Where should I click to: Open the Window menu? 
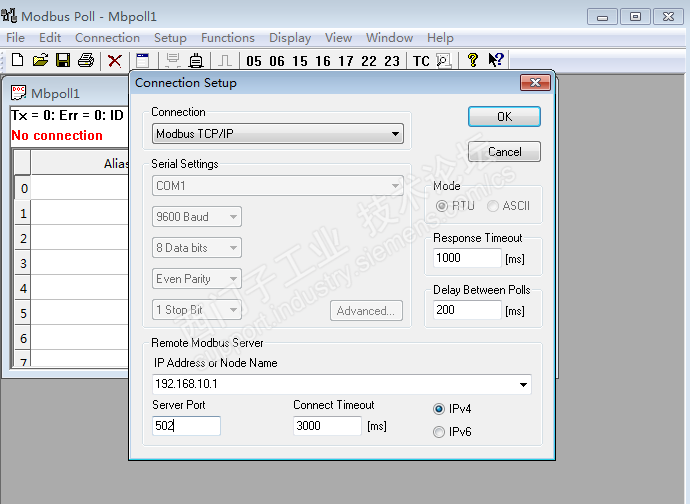(x=389, y=38)
